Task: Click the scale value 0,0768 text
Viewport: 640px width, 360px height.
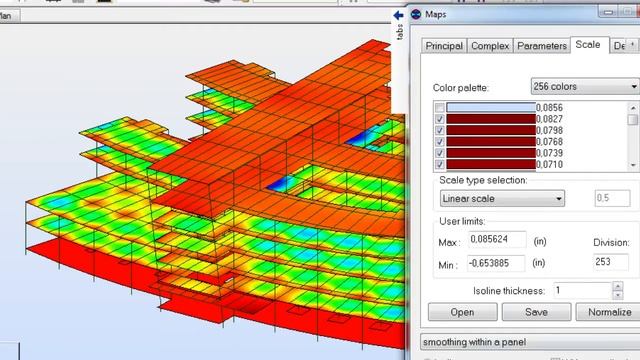Action: click(x=549, y=142)
